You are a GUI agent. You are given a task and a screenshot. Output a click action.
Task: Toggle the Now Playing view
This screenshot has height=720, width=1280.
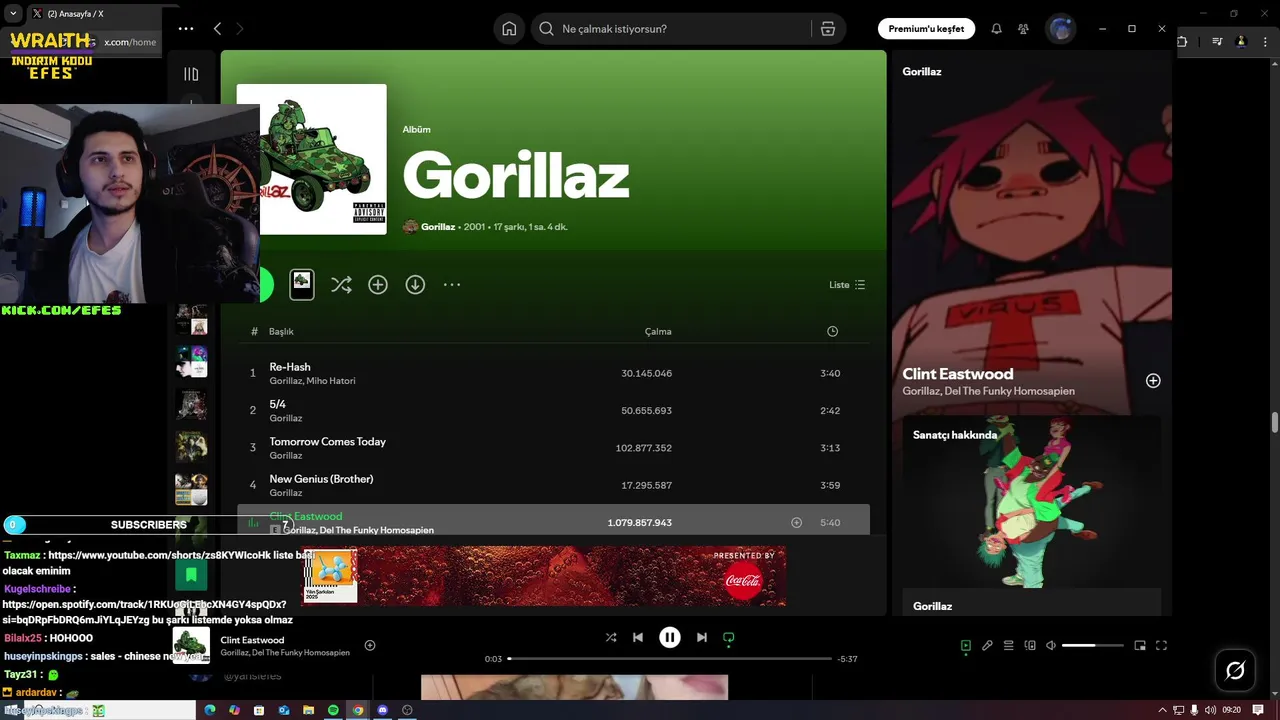click(965, 646)
